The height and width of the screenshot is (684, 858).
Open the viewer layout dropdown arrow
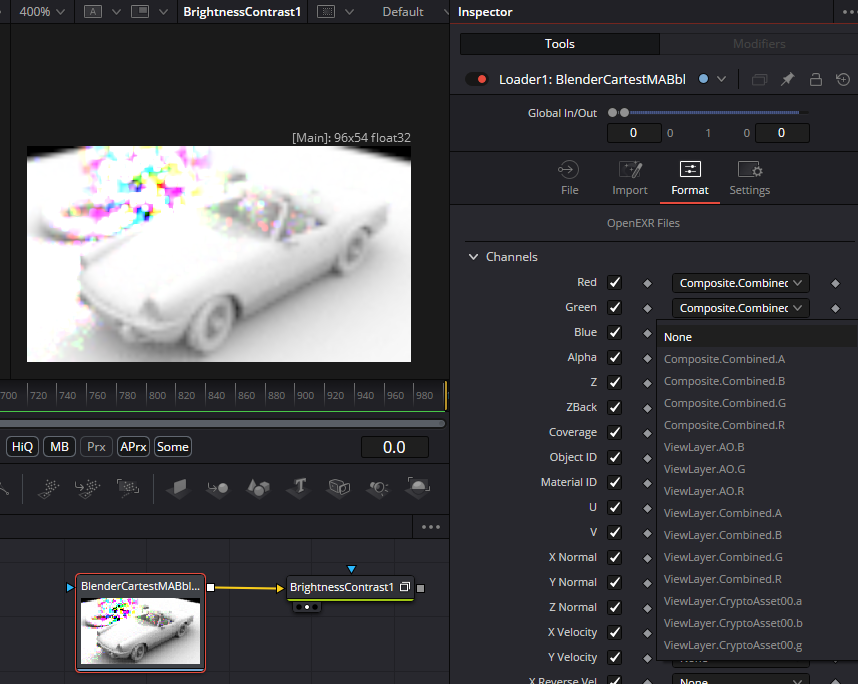pos(163,11)
